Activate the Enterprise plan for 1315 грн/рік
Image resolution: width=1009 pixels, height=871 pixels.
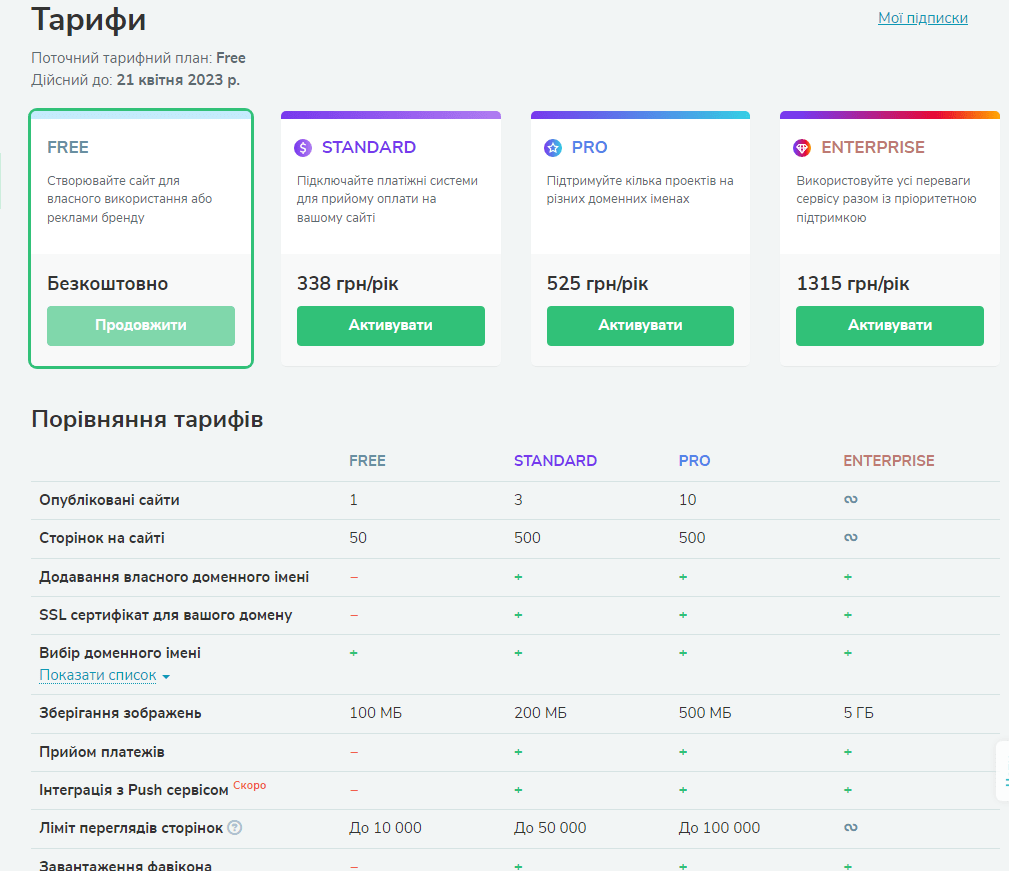[889, 326]
